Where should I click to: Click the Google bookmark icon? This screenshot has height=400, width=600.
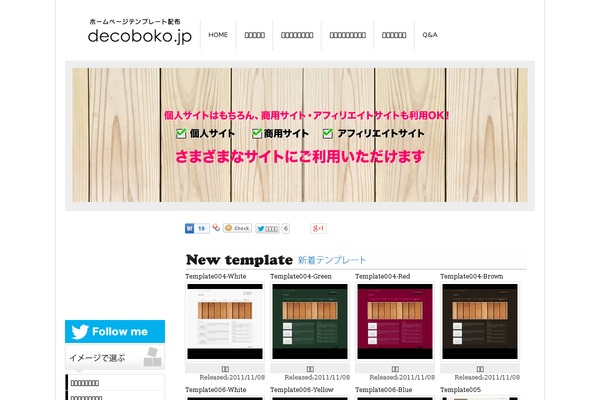pyautogui.click(x=216, y=228)
